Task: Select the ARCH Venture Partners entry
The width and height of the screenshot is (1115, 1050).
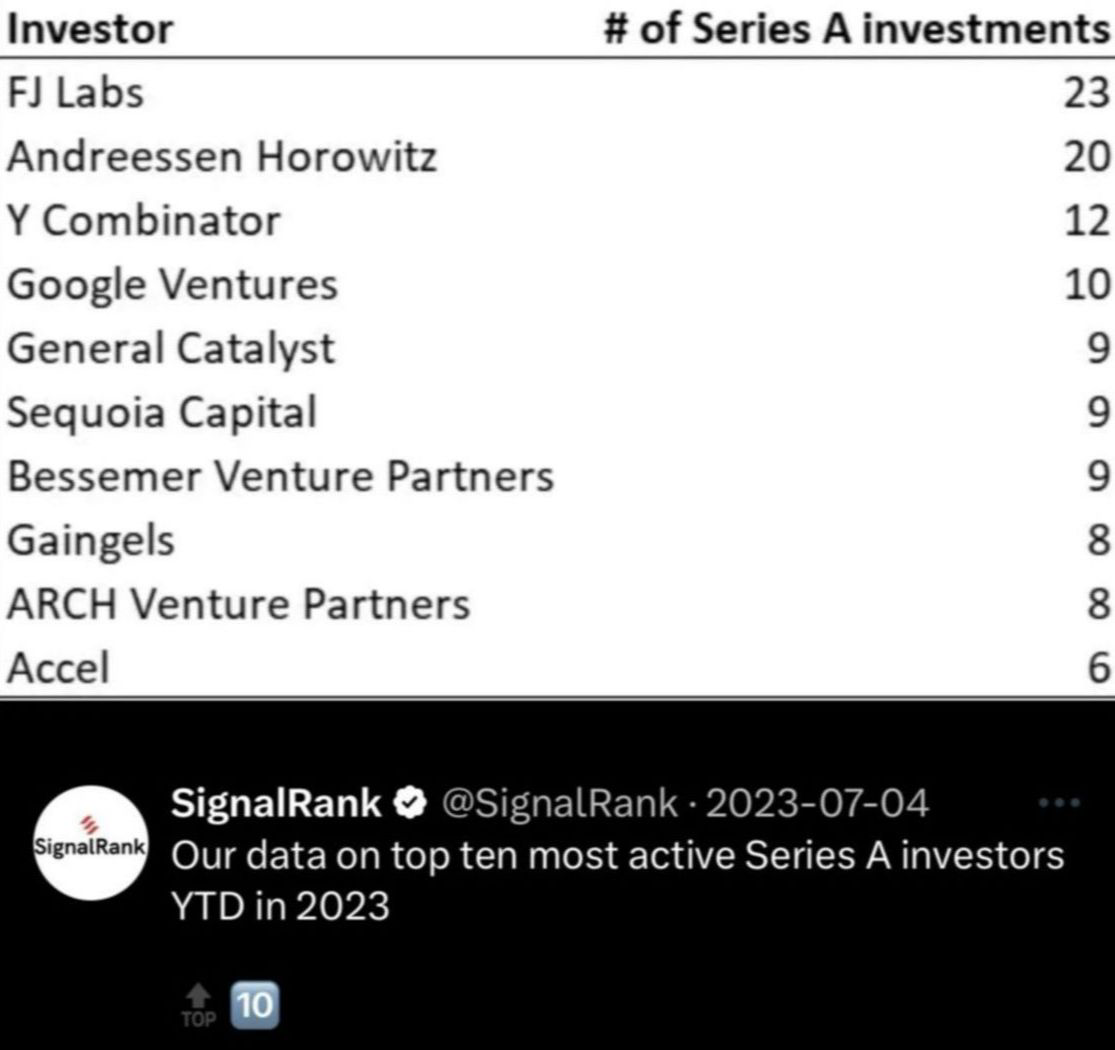Action: coord(238,604)
